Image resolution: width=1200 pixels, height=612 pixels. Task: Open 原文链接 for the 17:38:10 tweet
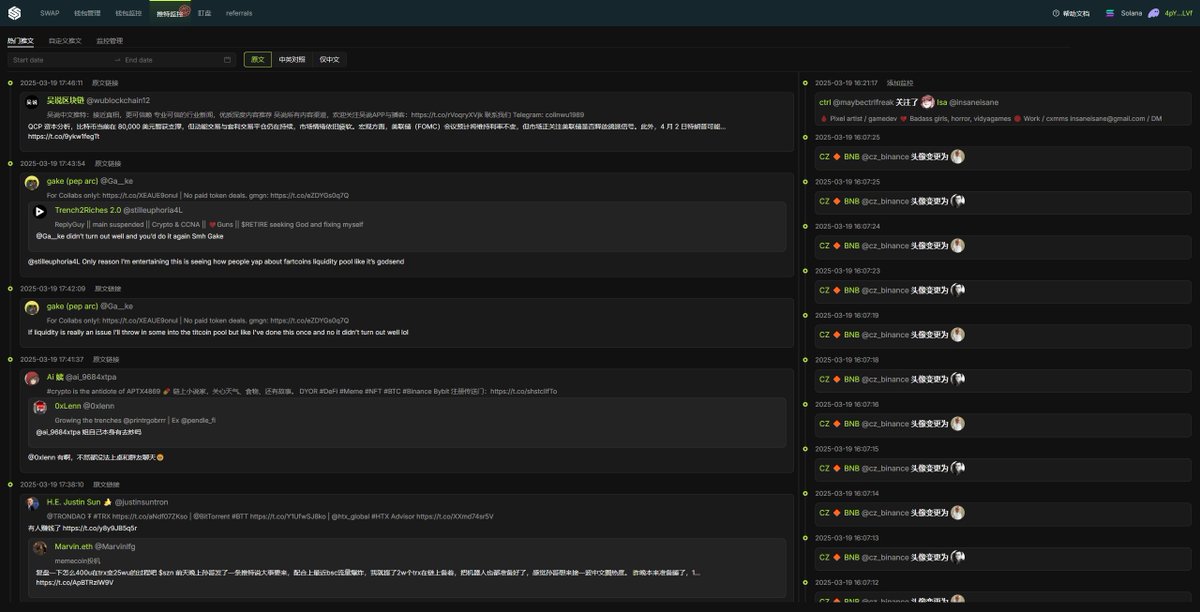[x=106, y=484]
